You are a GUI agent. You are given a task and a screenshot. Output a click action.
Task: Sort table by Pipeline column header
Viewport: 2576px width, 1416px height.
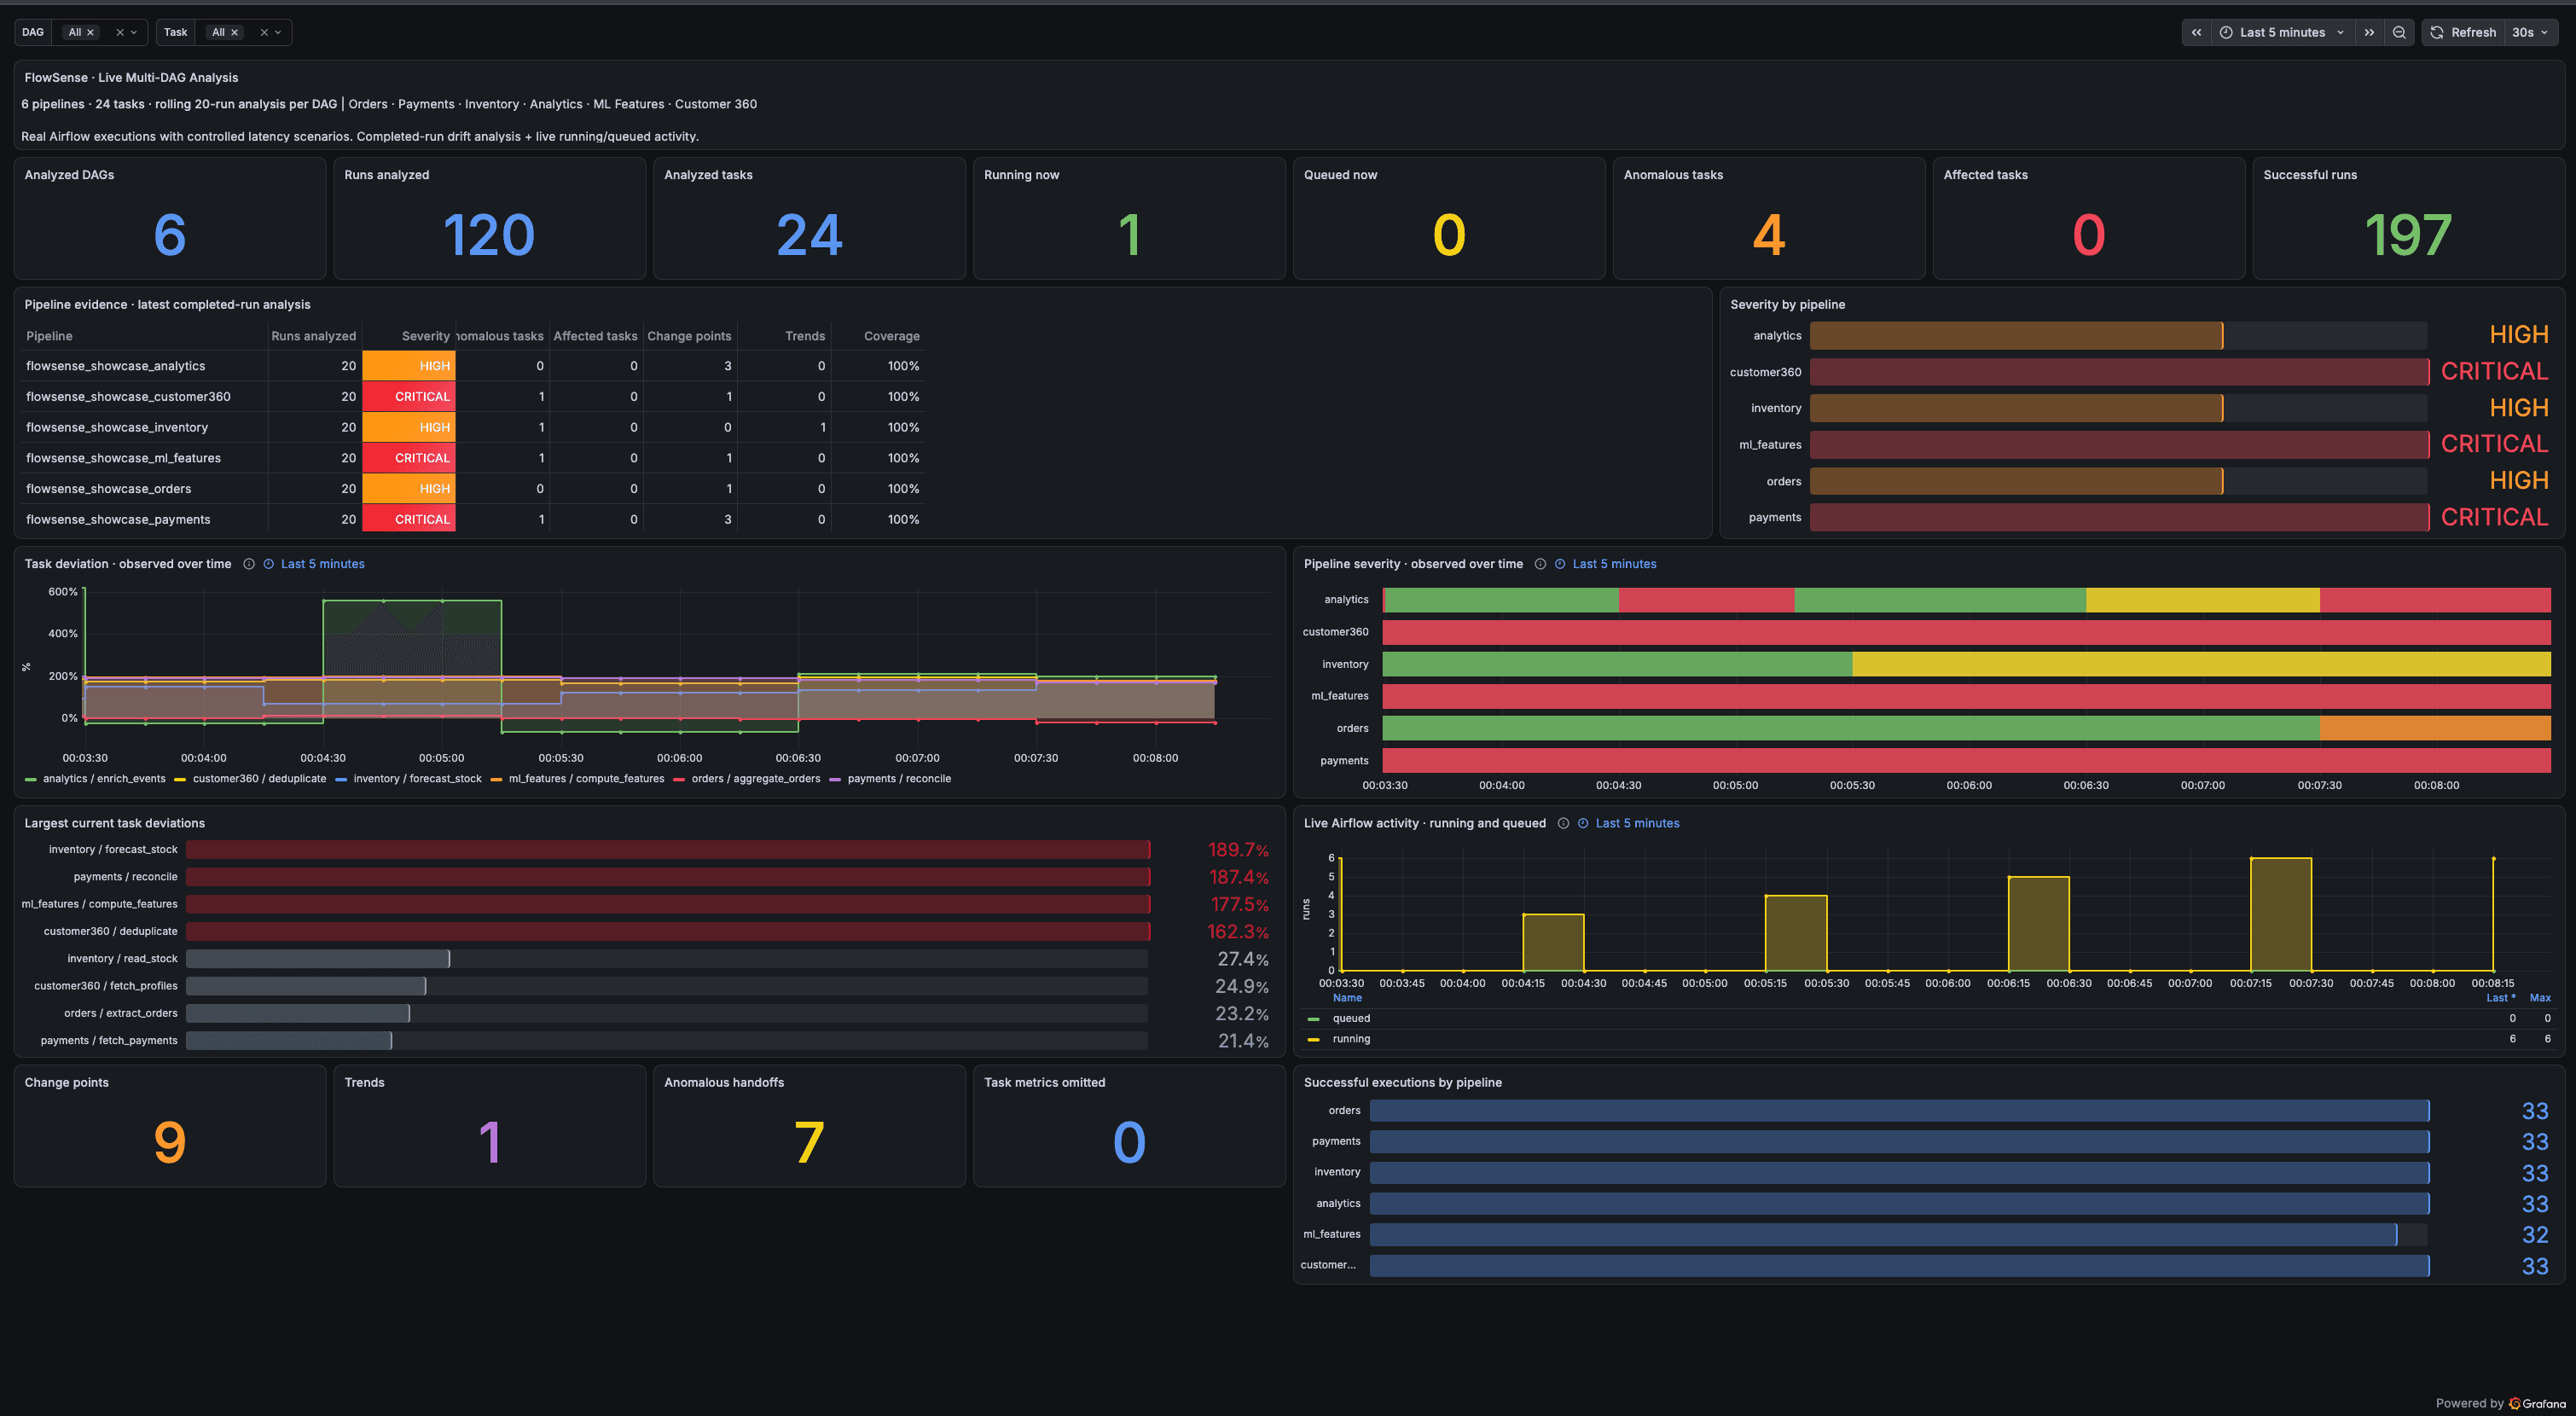(49, 336)
